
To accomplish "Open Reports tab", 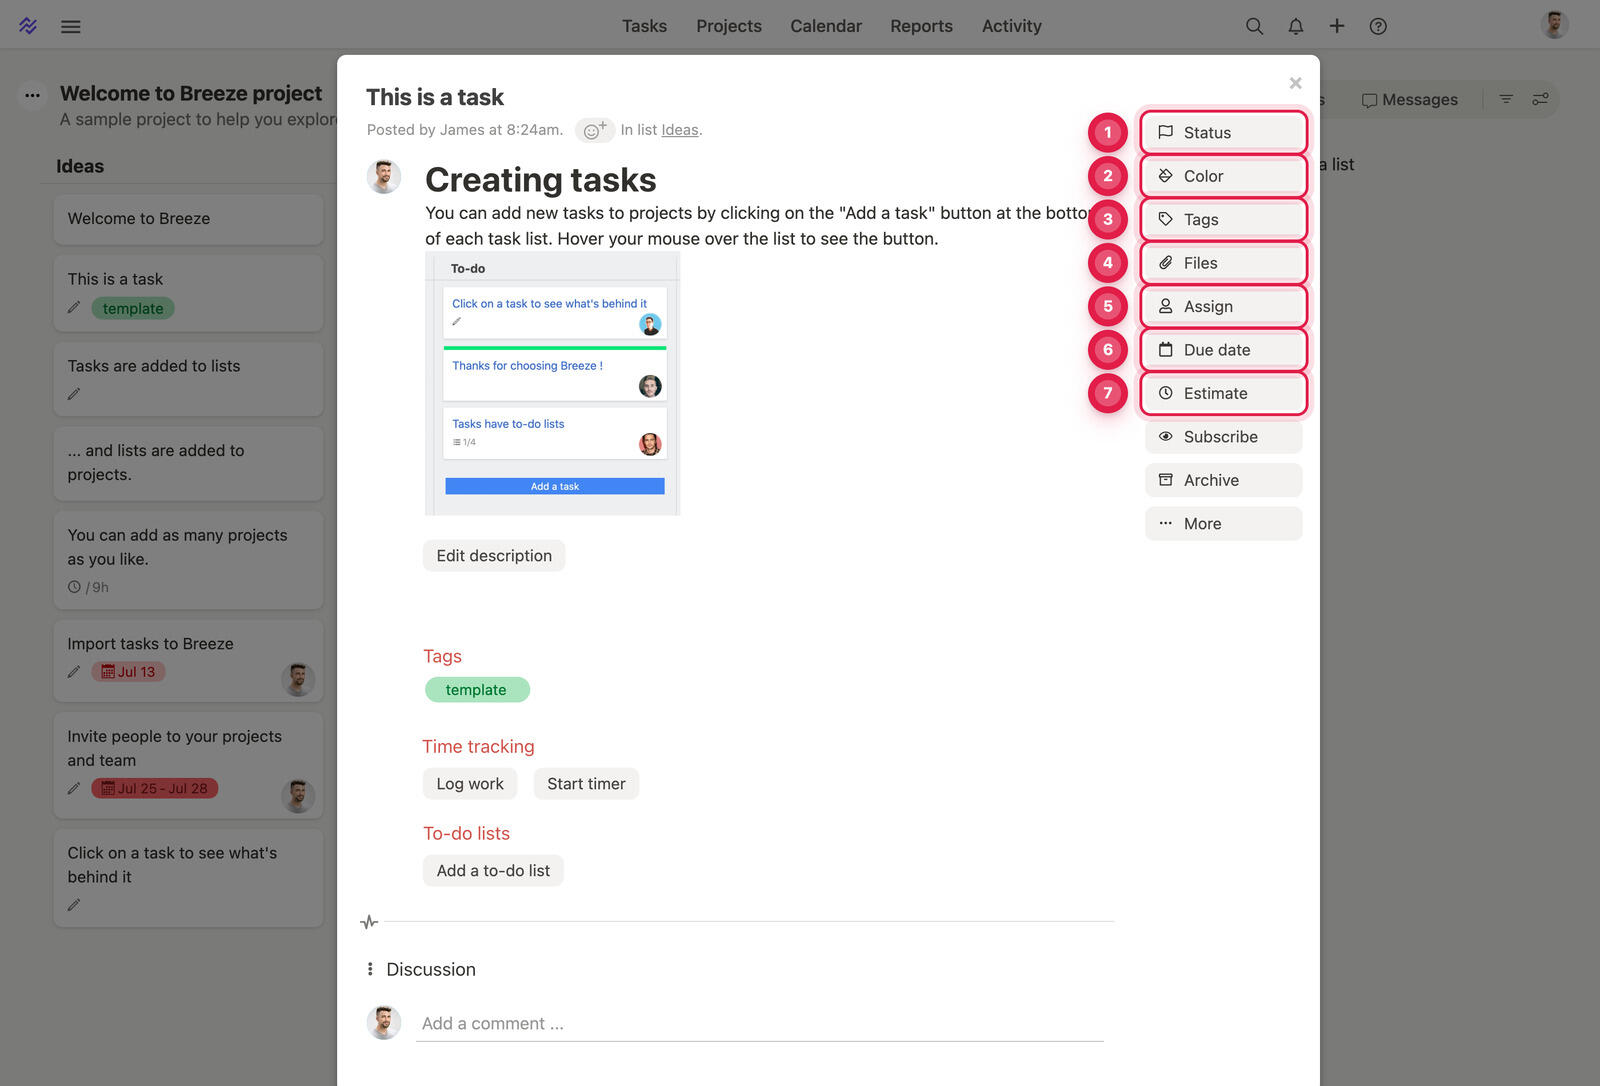I will coord(921,26).
